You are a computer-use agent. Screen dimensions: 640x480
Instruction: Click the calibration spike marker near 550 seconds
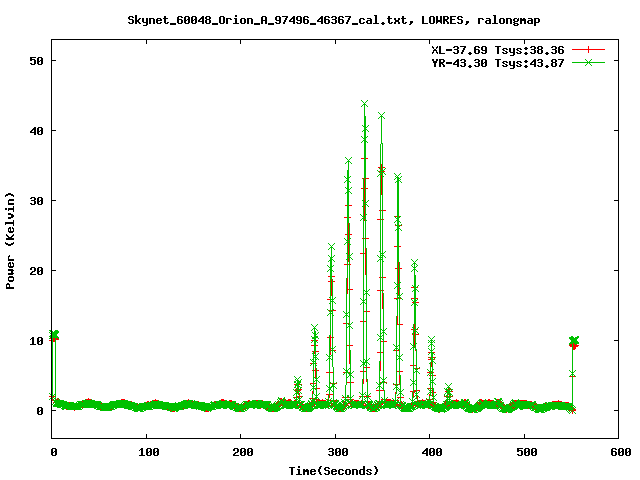click(x=574, y=342)
